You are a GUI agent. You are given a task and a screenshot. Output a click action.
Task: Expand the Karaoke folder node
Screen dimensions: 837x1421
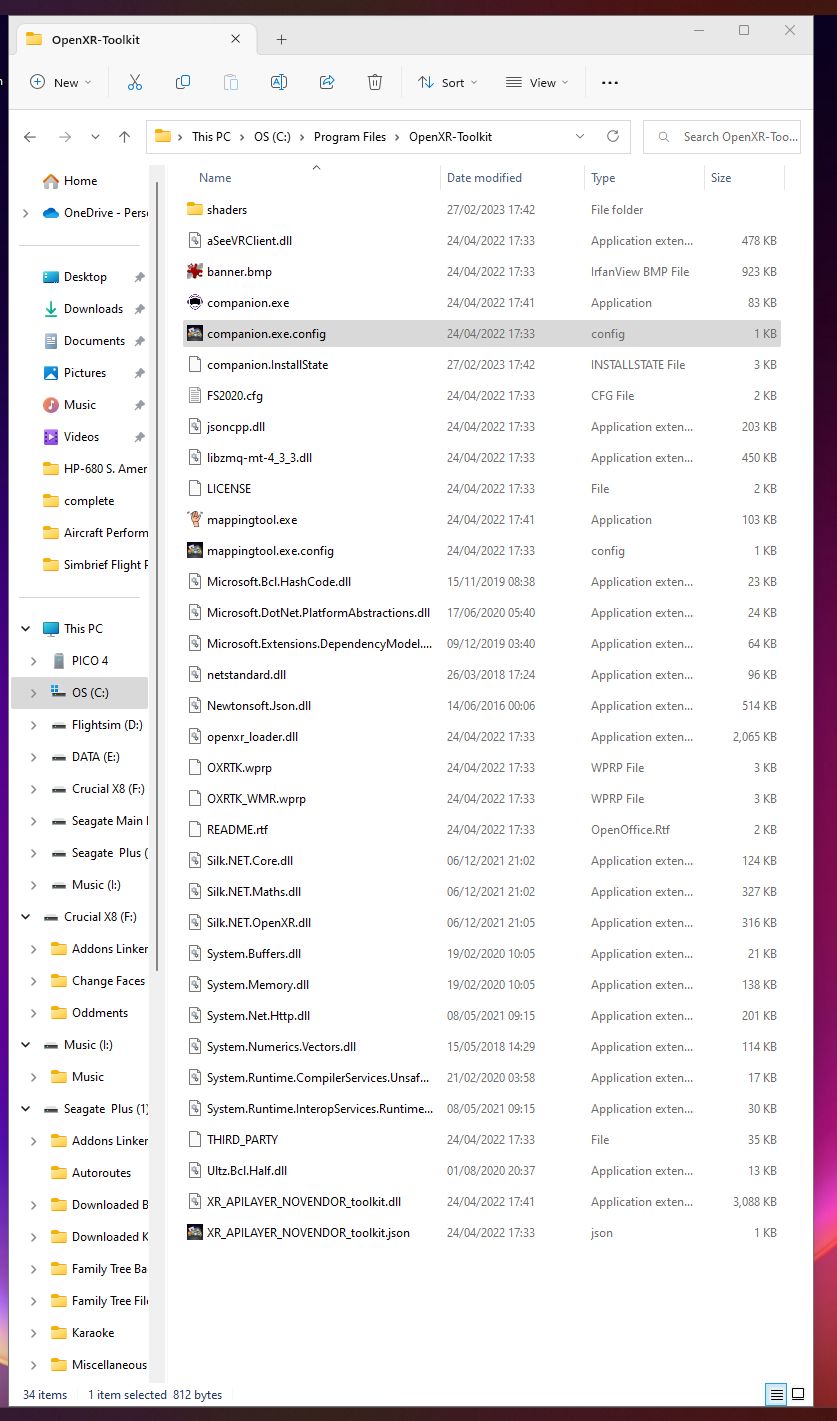point(34,1333)
